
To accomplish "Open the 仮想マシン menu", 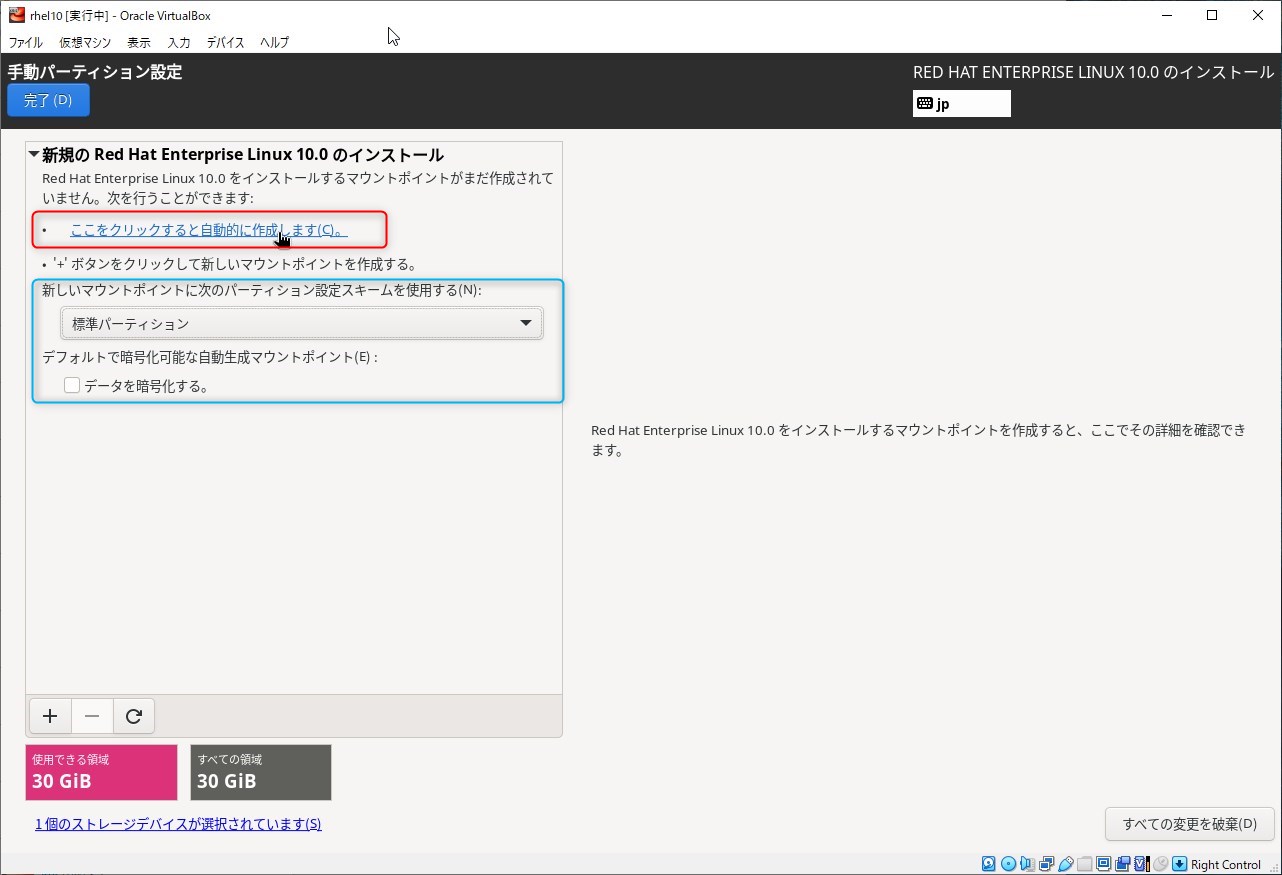I will (x=84, y=43).
